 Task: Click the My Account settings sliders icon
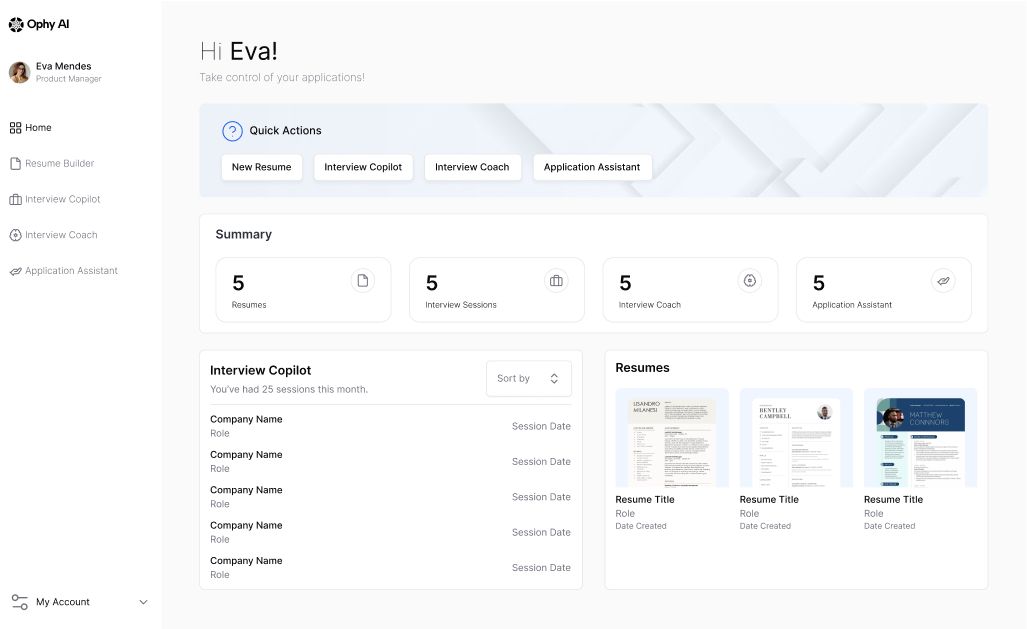[19, 602]
